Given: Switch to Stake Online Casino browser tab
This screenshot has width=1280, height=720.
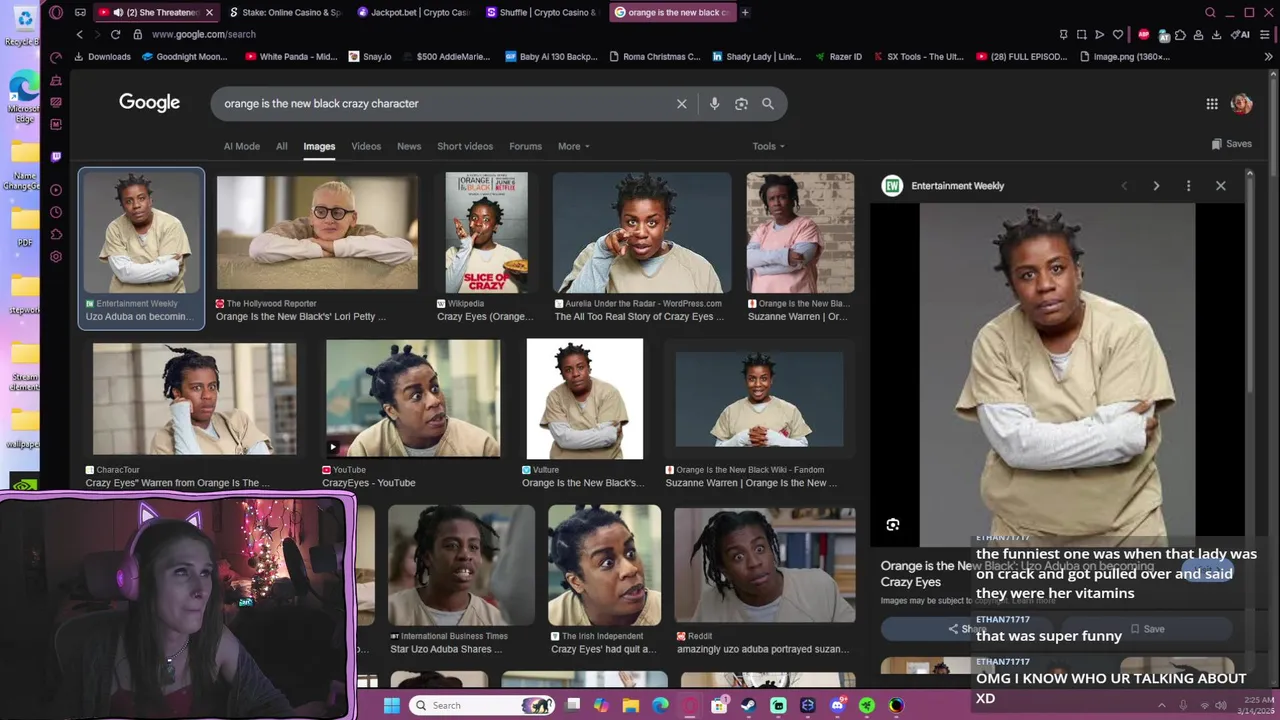Looking at the screenshot, I should (x=285, y=12).
